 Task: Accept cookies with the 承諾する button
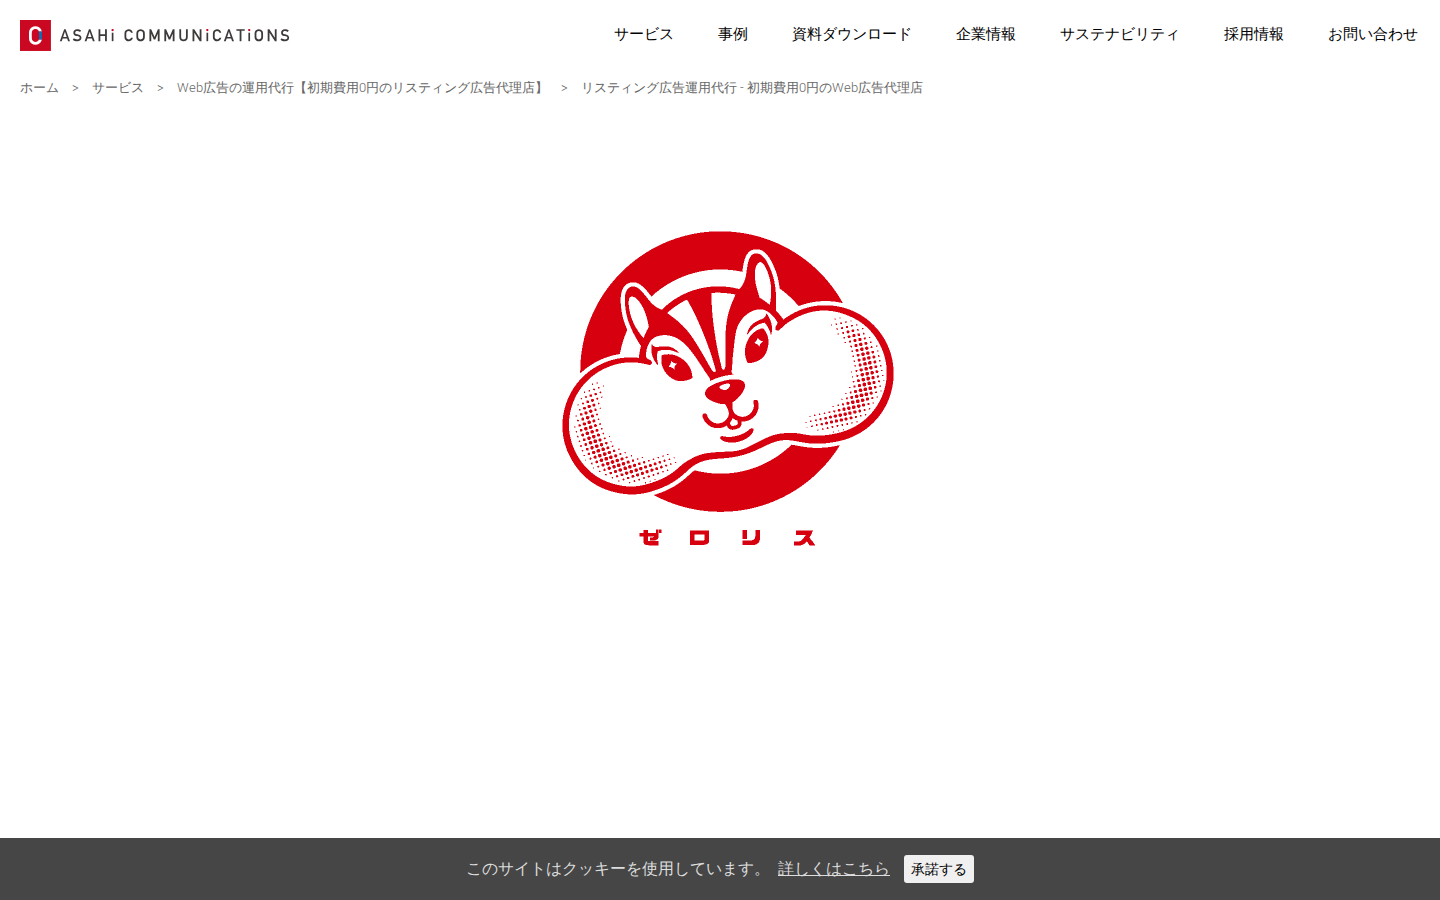[x=939, y=869]
